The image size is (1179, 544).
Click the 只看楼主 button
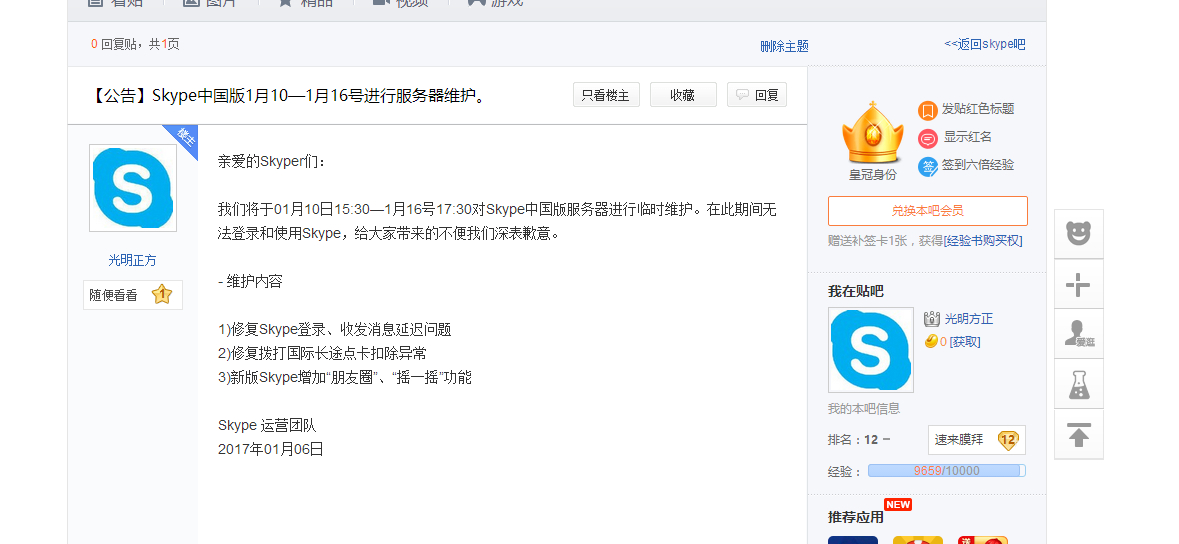pyautogui.click(x=606, y=95)
